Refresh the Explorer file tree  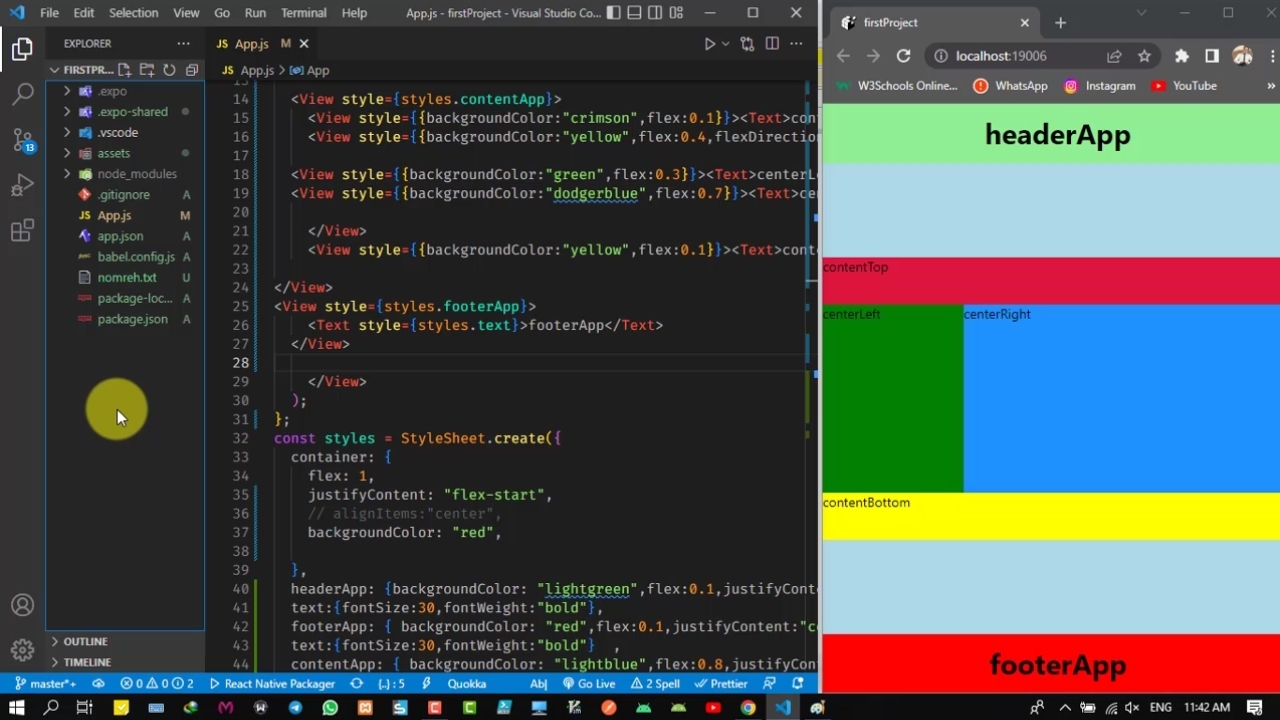[x=169, y=70]
